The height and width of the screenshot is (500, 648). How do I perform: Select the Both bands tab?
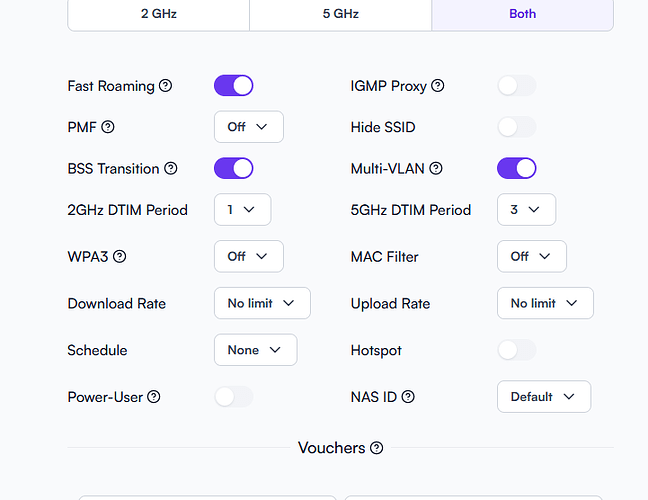point(522,14)
